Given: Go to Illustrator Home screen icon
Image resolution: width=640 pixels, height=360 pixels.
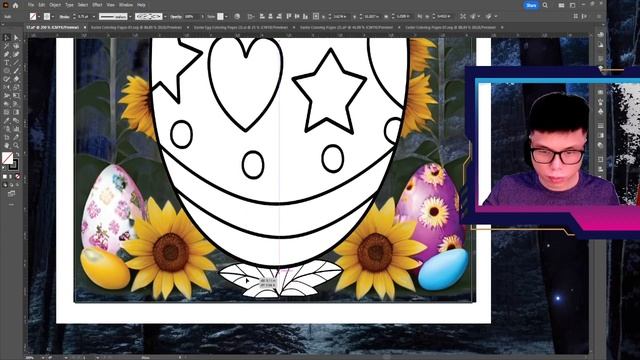Looking at the screenshot, I should [x=16, y=5].
